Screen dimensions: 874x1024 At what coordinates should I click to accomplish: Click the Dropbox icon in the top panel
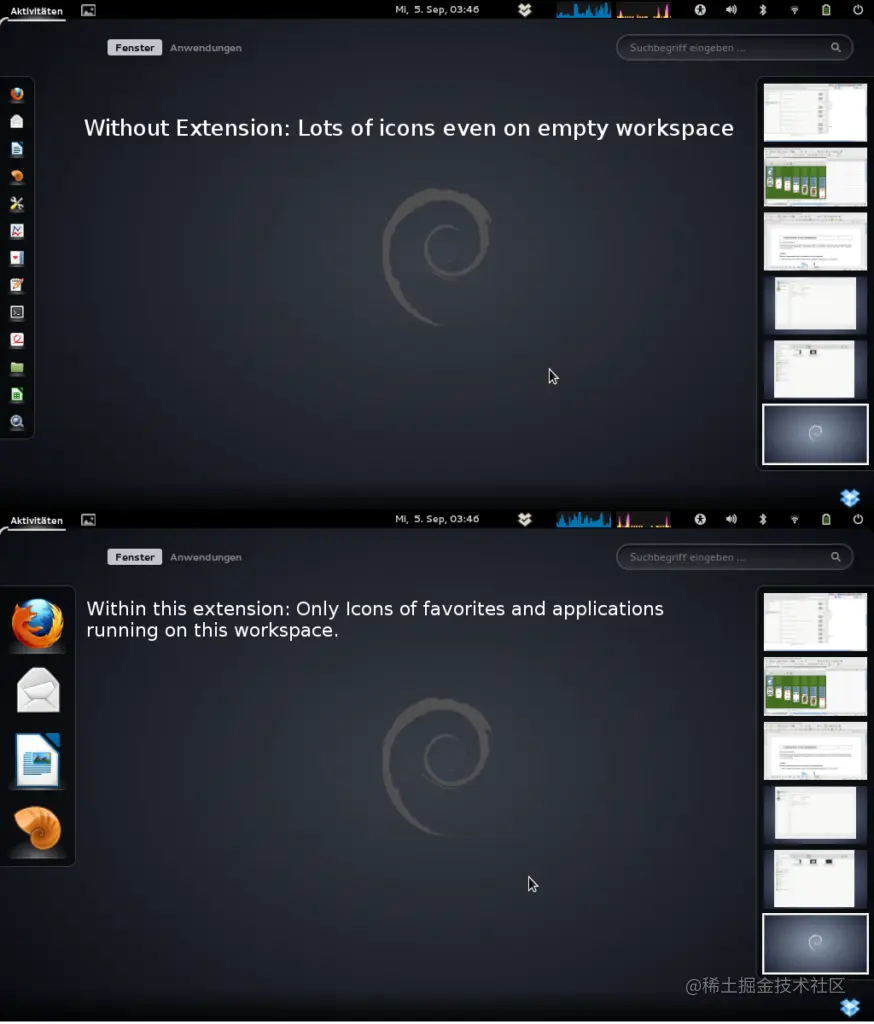pos(524,10)
